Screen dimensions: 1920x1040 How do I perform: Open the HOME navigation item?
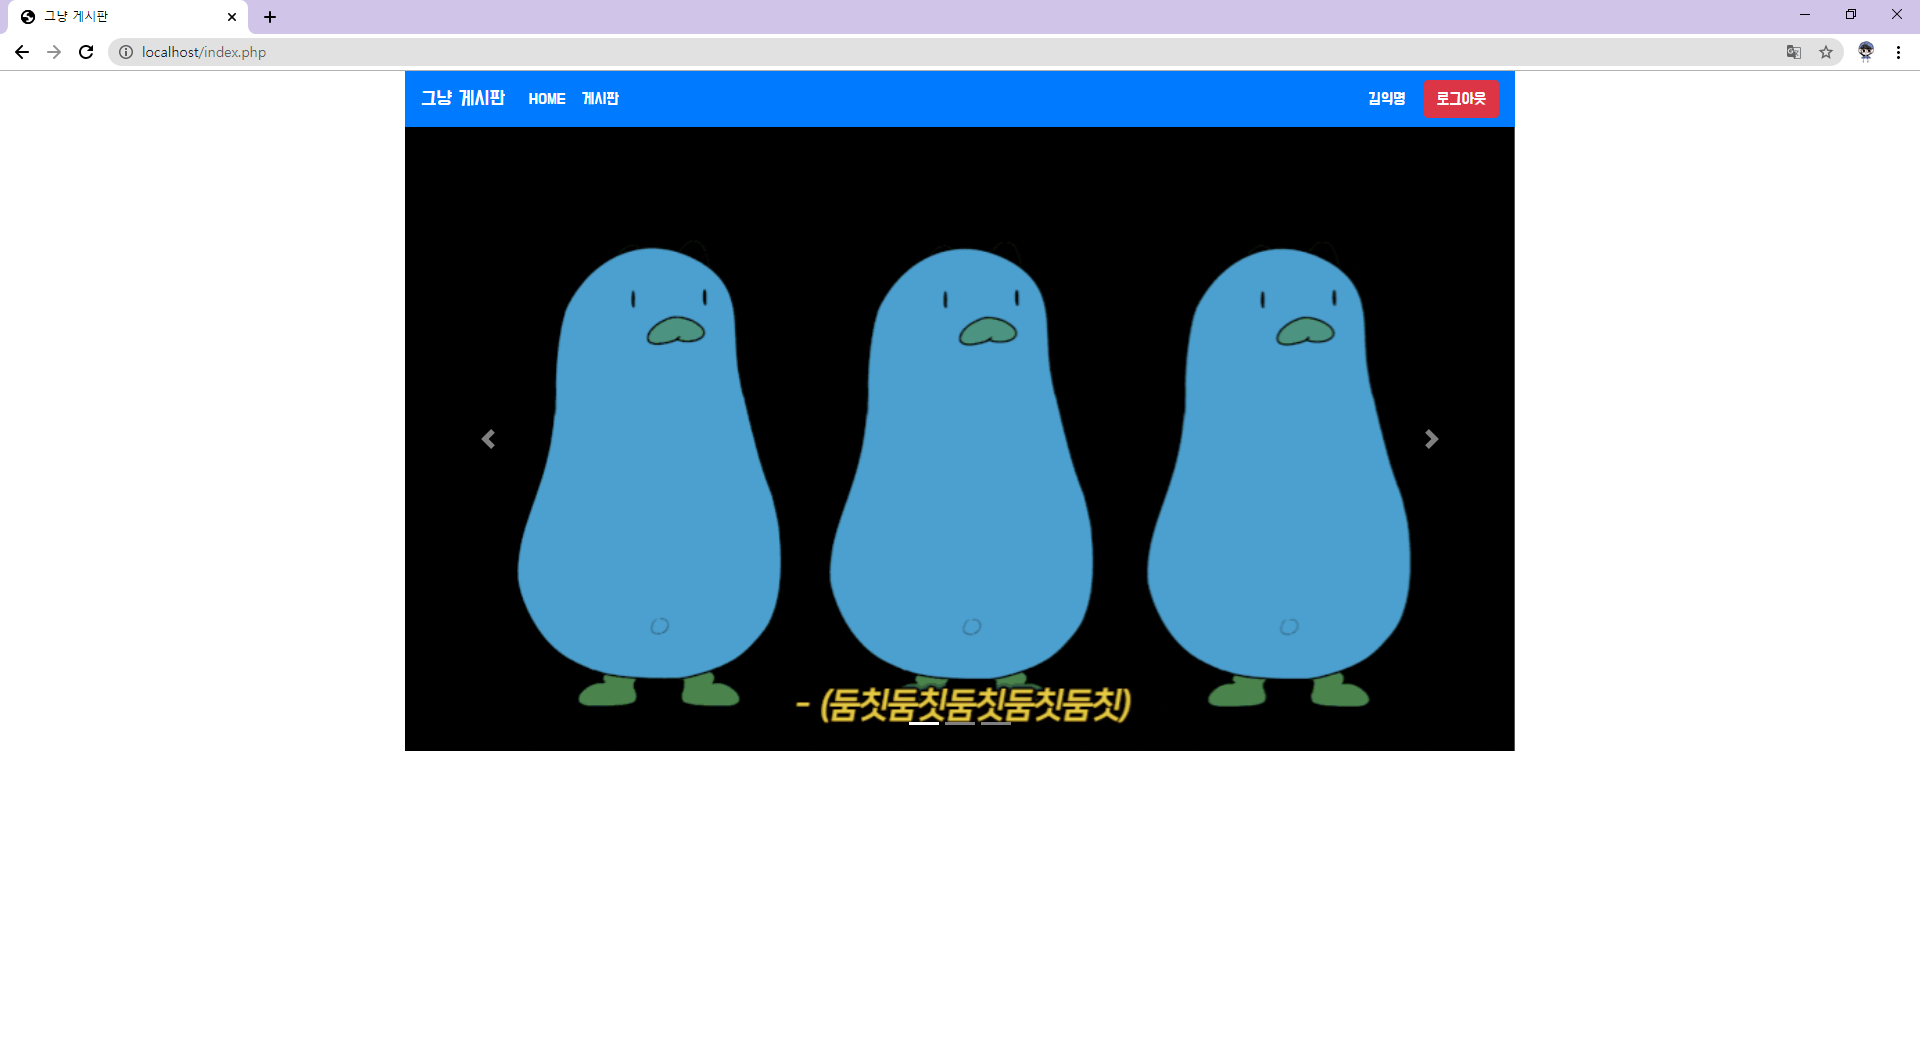pyautogui.click(x=546, y=98)
